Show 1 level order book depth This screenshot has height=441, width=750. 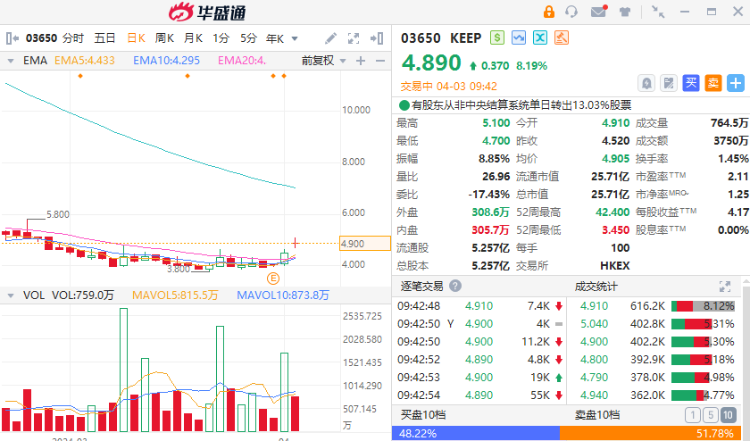(x=693, y=415)
